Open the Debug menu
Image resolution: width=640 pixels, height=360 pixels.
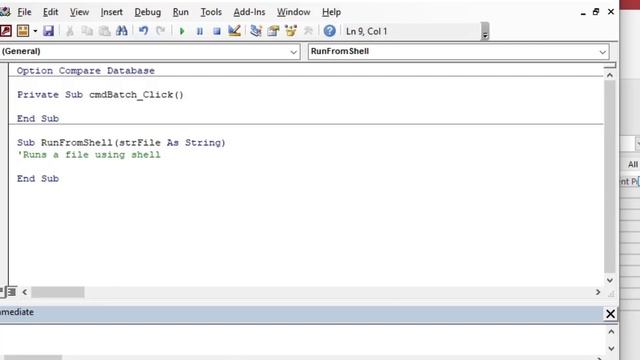147,12
